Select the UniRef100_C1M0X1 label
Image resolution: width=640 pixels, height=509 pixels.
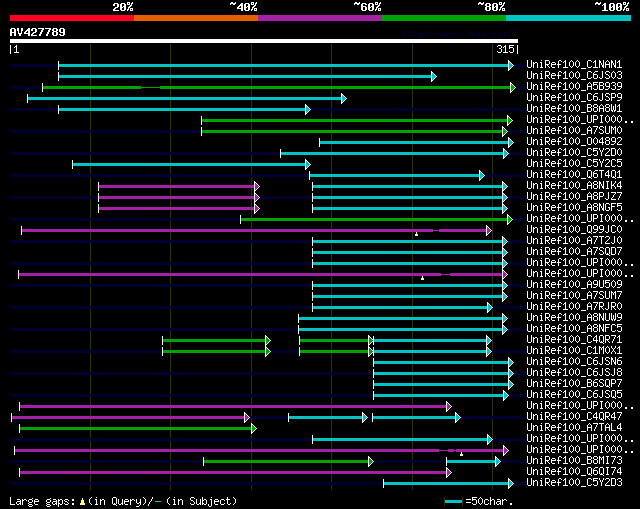(574, 351)
